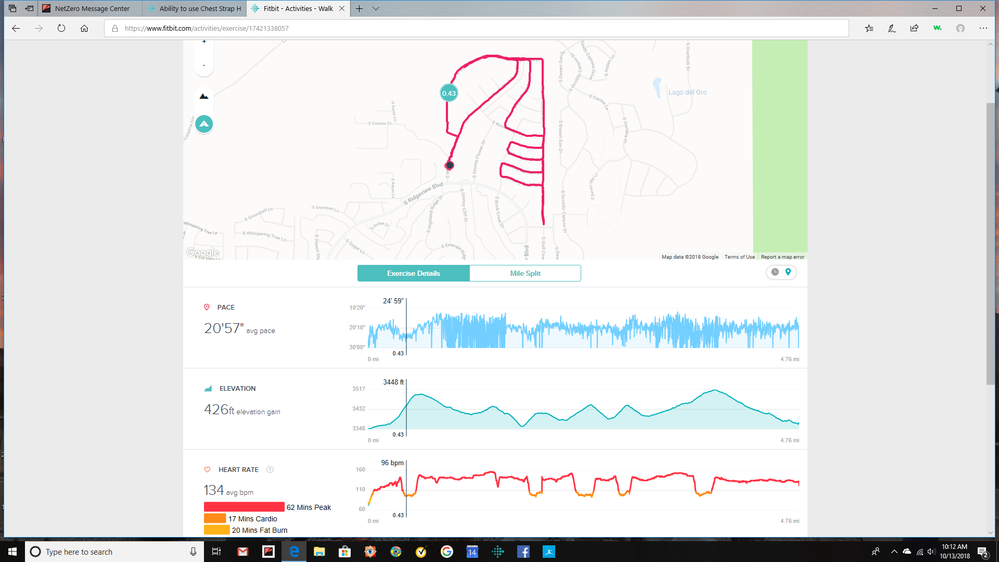Open the Action Center notifications
The height and width of the screenshot is (562, 999).
pos(983,552)
